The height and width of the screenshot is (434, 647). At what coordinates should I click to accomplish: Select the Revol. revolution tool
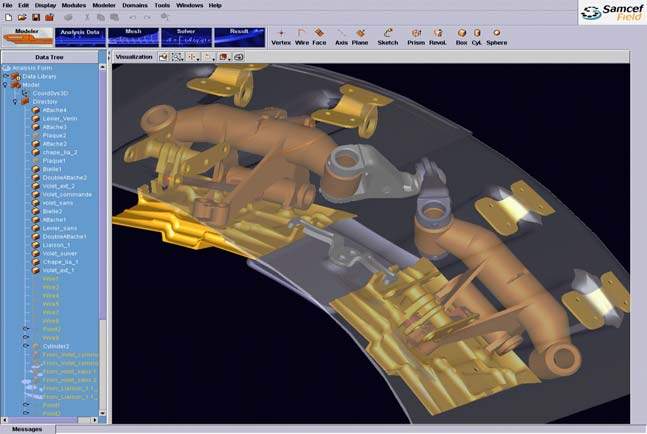[x=438, y=37]
